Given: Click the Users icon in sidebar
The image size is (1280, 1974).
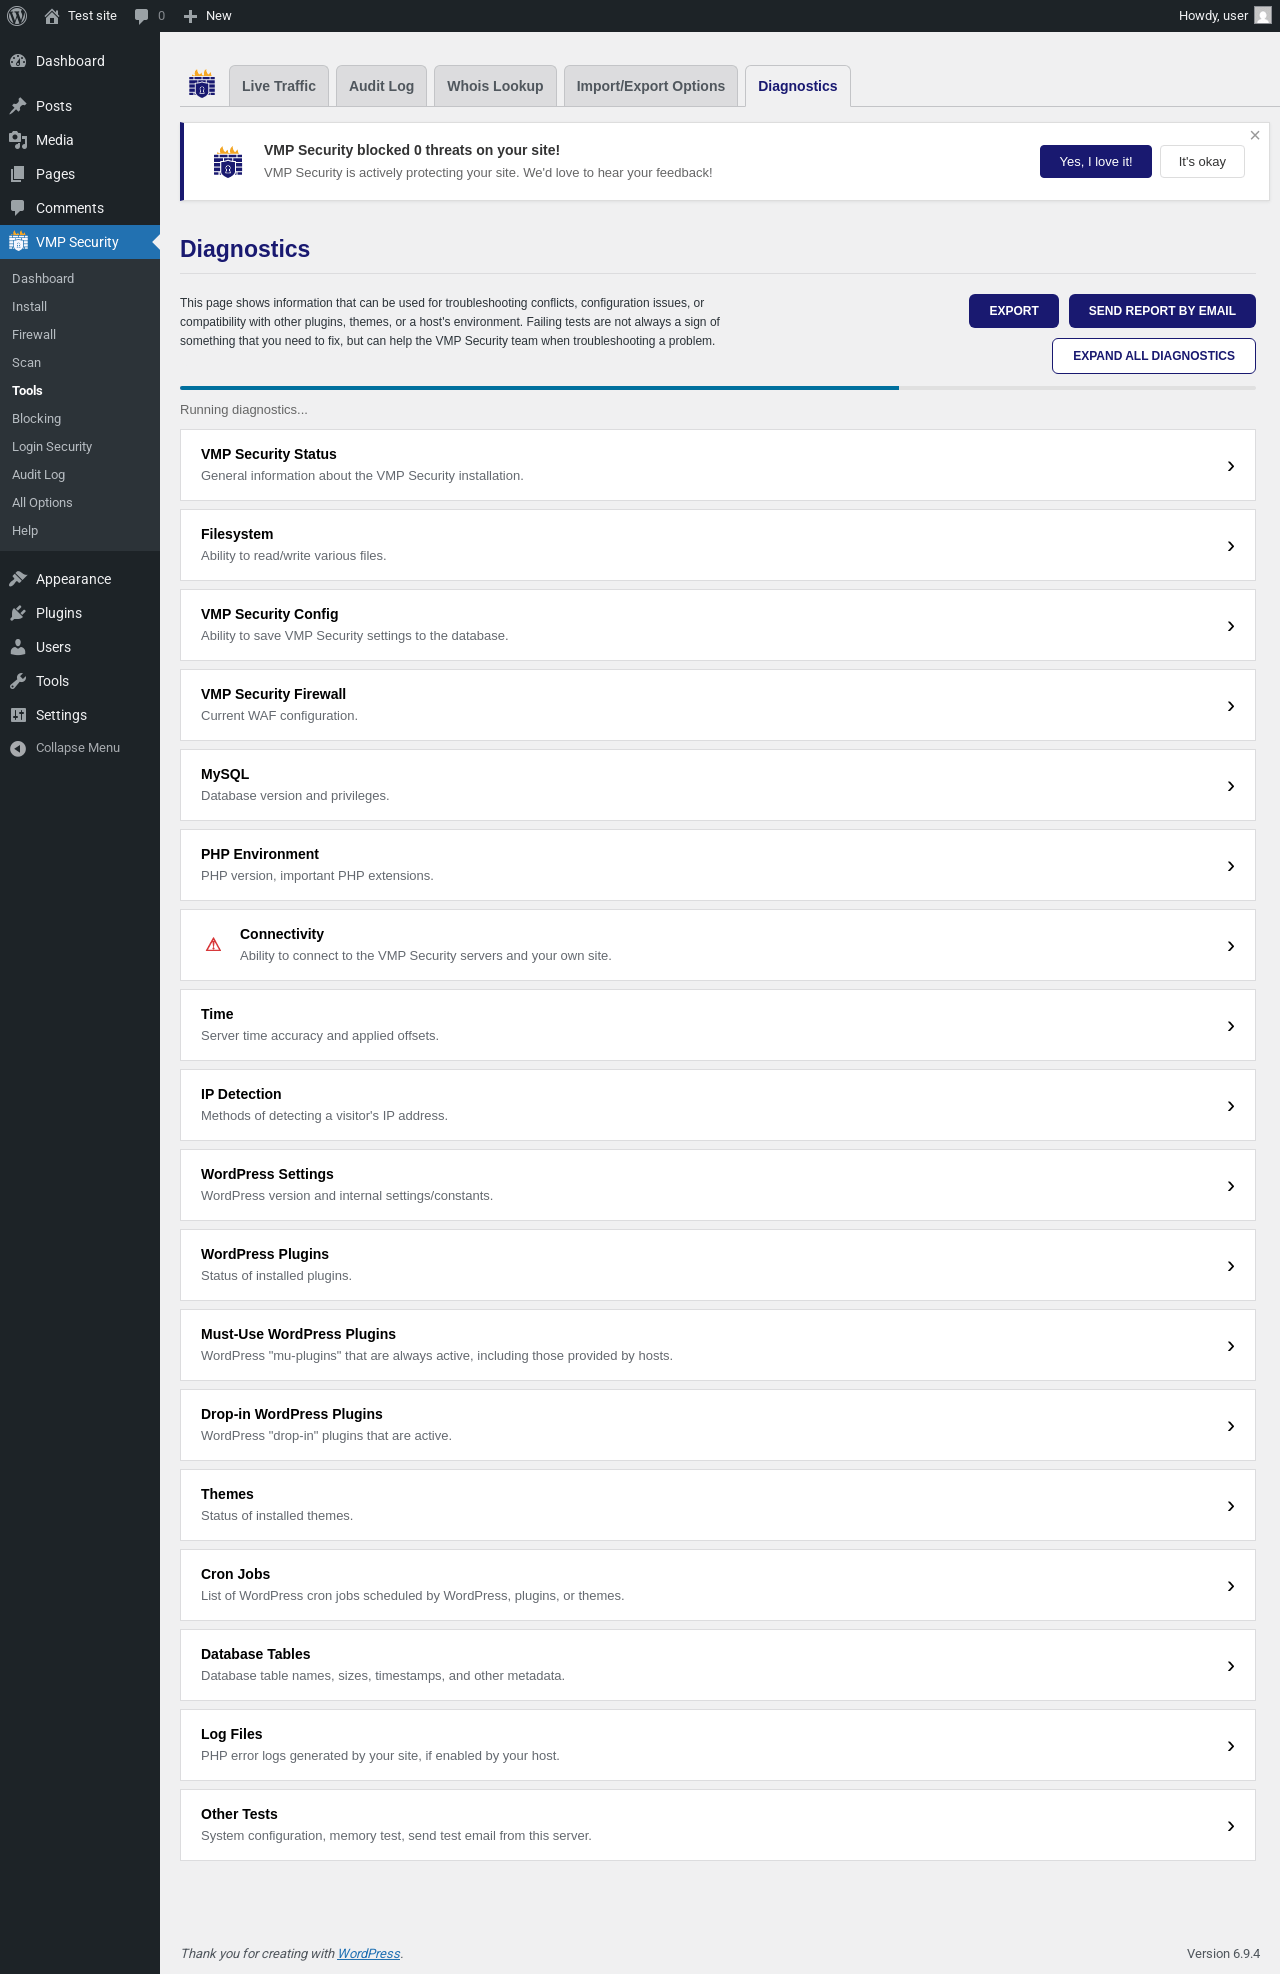Looking at the screenshot, I should tap(18, 647).
